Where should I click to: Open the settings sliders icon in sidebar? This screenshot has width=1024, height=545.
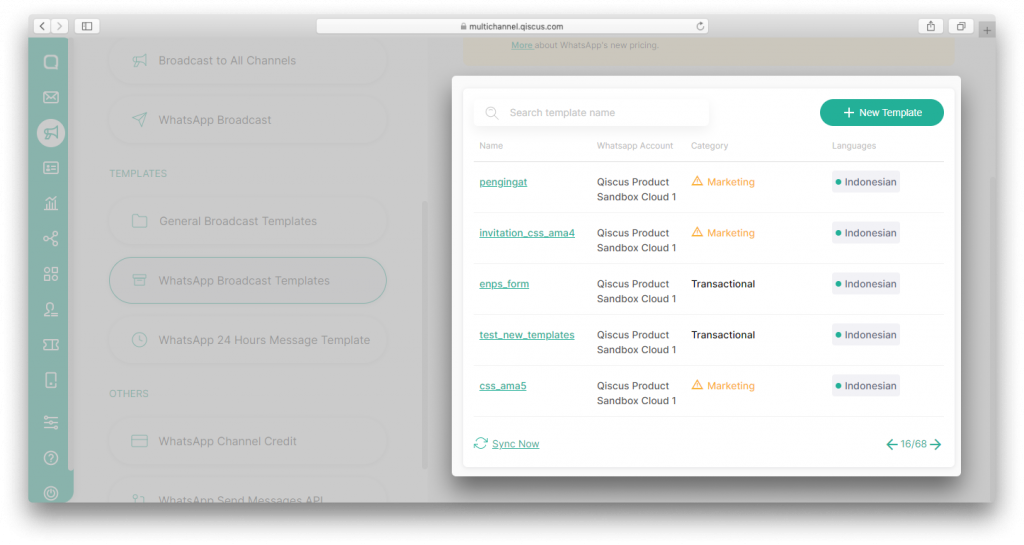coord(51,423)
